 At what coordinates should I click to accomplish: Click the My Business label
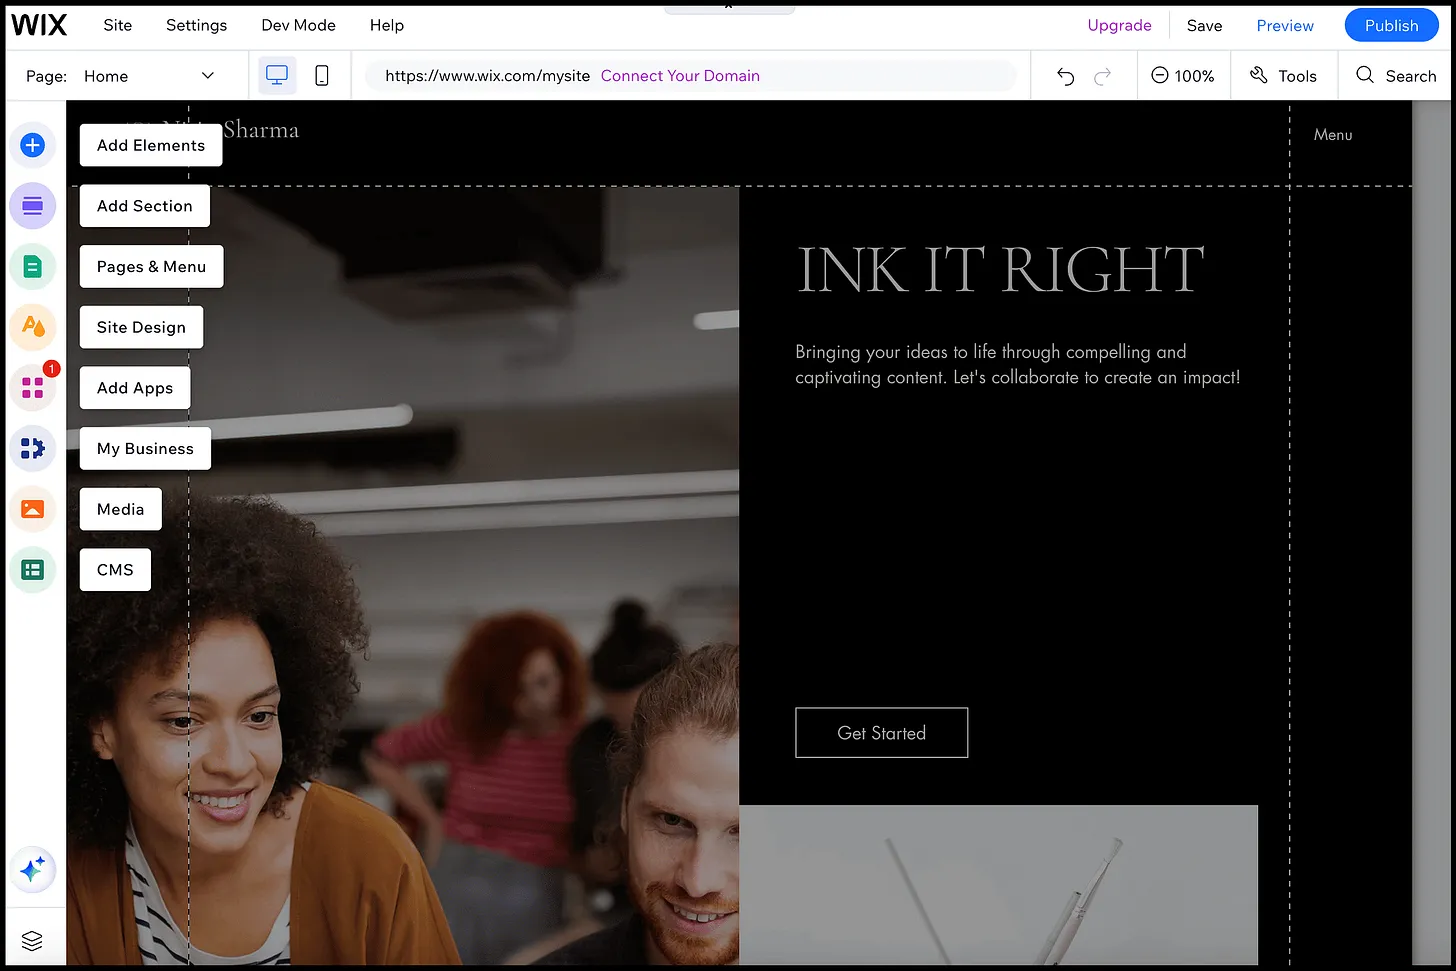[x=145, y=449]
